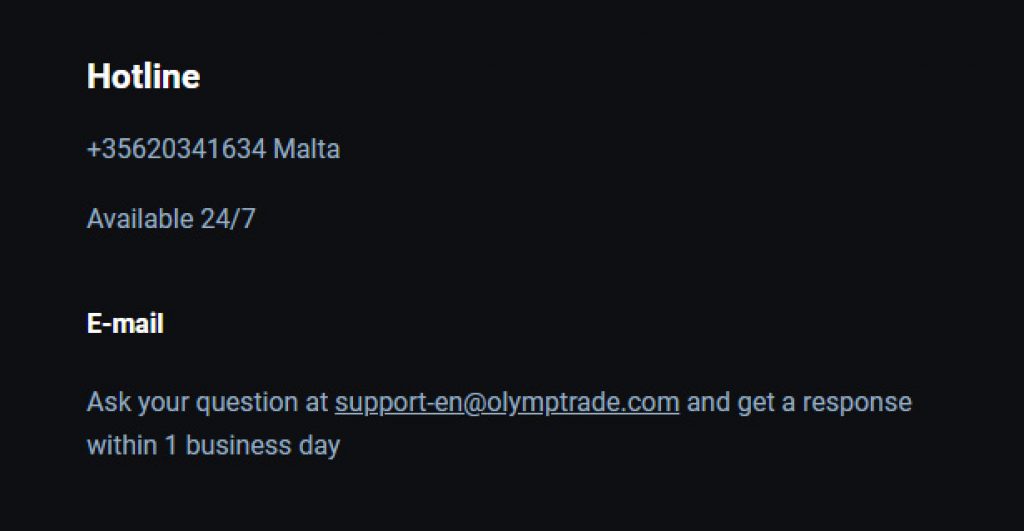Click the phrase 'and get a response'
The width and height of the screenshot is (1024, 531).
click(799, 402)
